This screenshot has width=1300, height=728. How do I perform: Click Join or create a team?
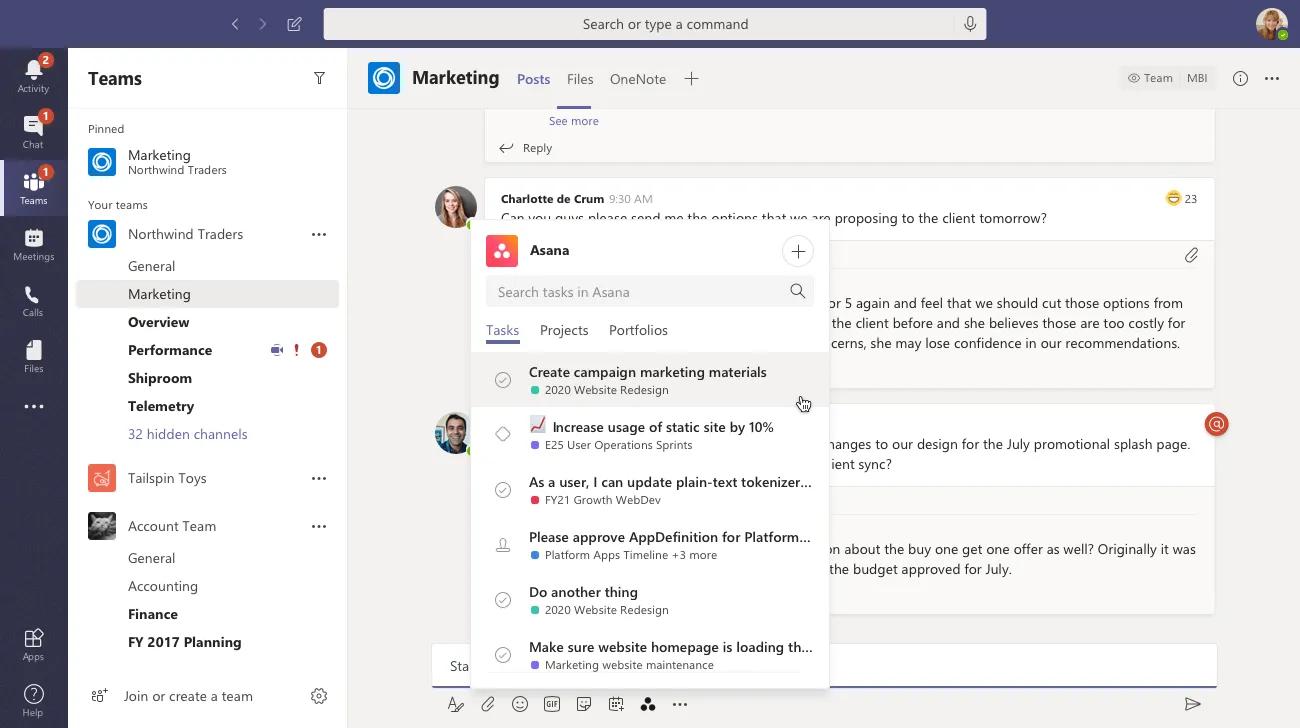(x=188, y=696)
